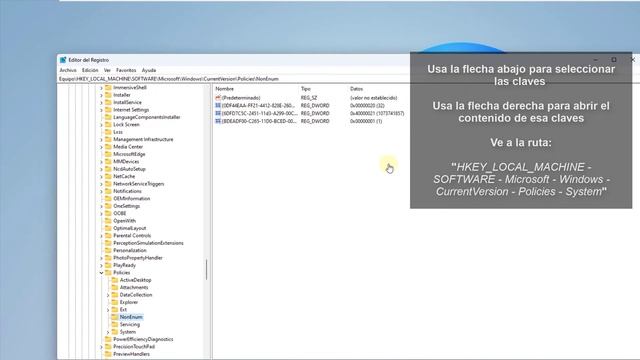This screenshot has height=360, width=640.
Task: Click the ImmersiveShell folder icon
Action: (x=108, y=87)
